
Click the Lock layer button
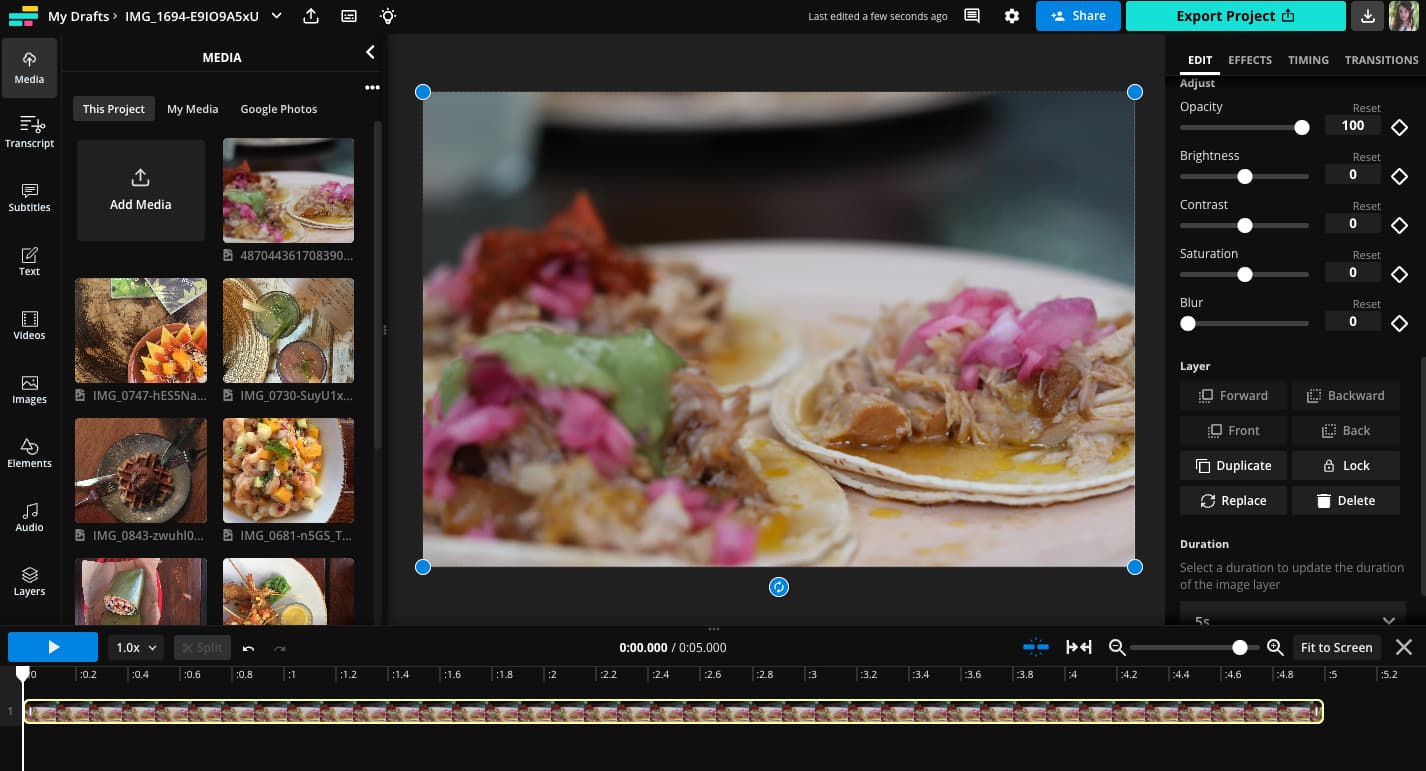(x=1345, y=466)
